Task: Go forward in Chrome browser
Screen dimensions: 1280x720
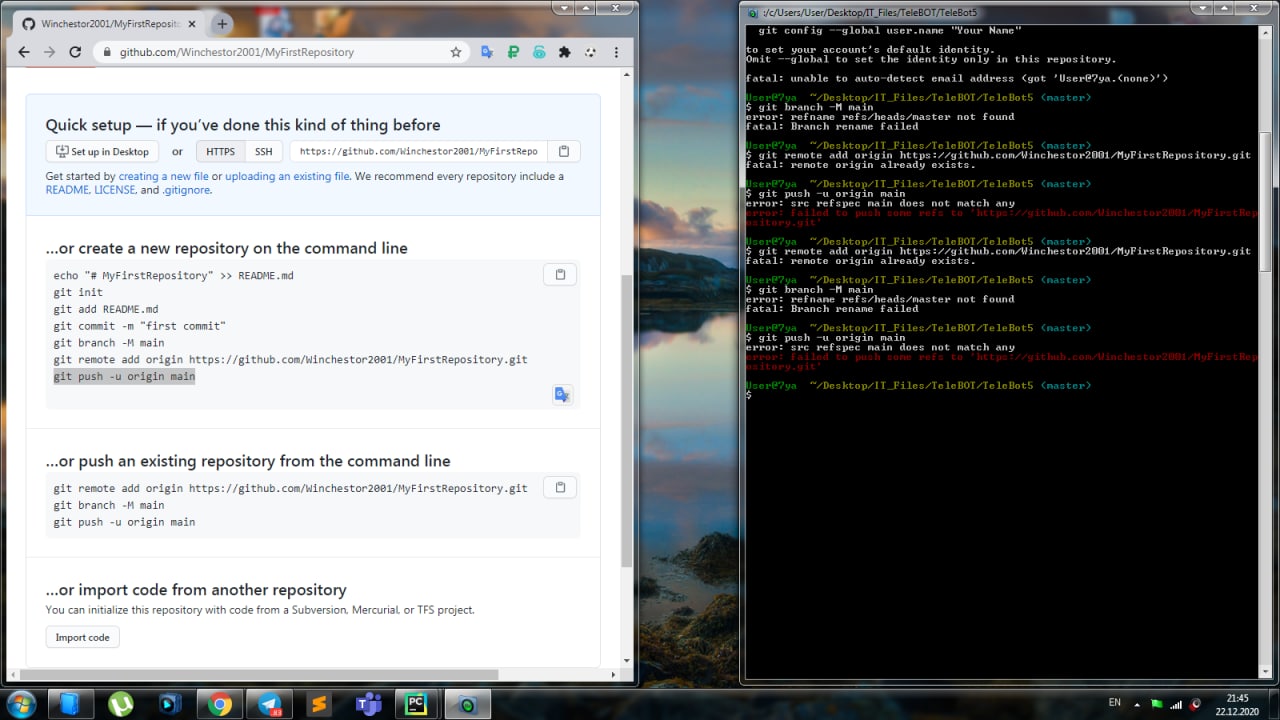Action: tap(49, 52)
